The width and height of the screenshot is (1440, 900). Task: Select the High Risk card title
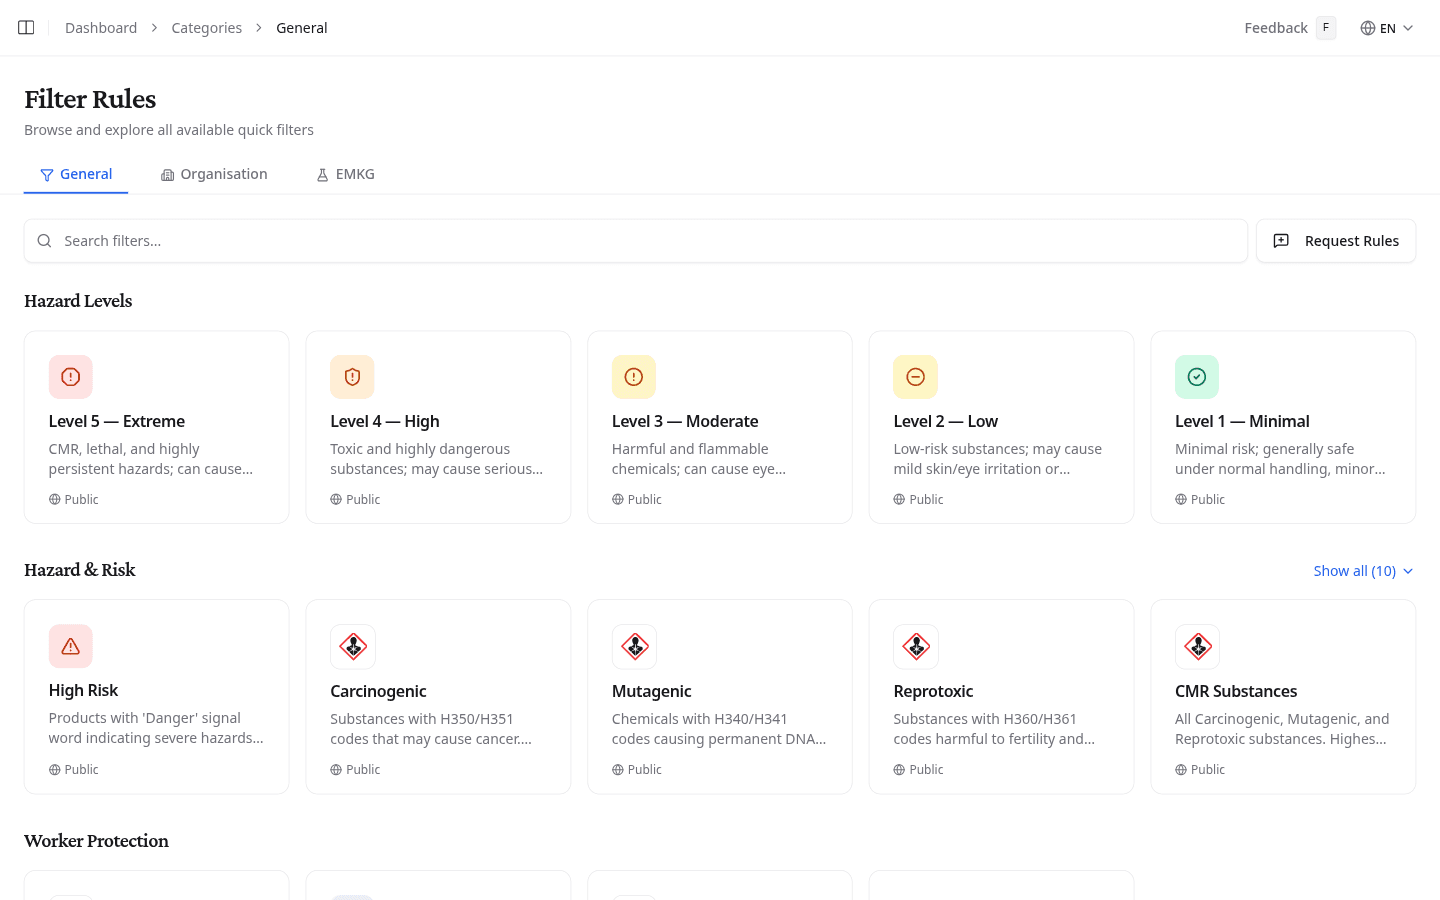click(83, 690)
